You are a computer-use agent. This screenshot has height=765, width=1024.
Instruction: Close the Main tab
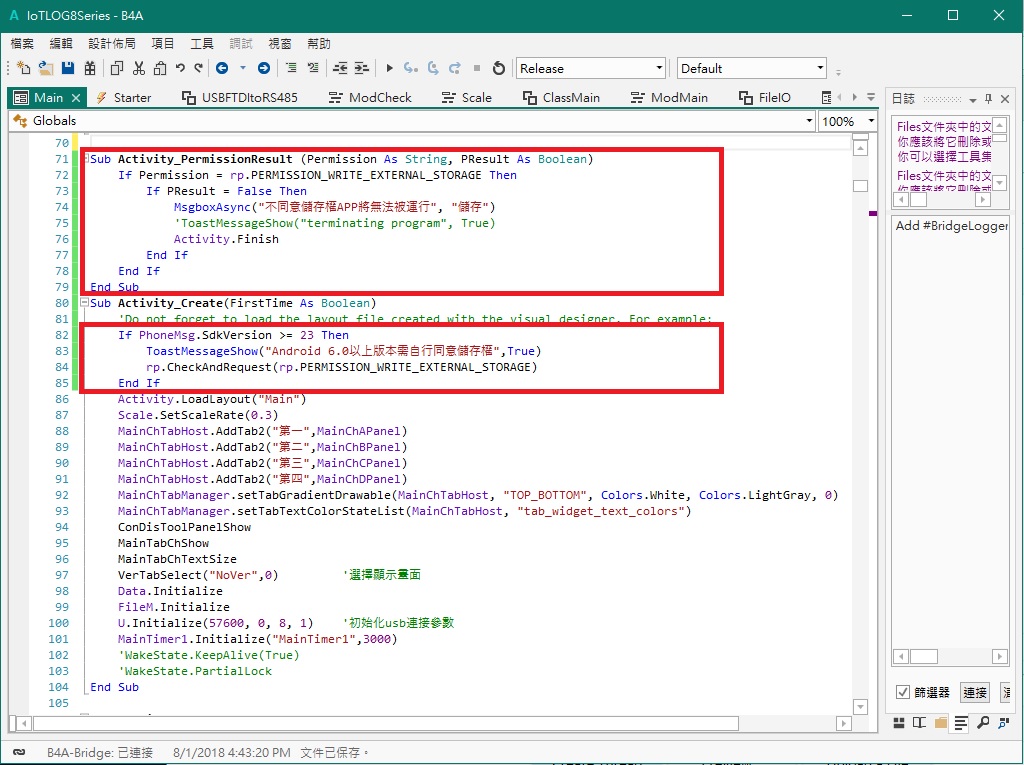[76, 97]
